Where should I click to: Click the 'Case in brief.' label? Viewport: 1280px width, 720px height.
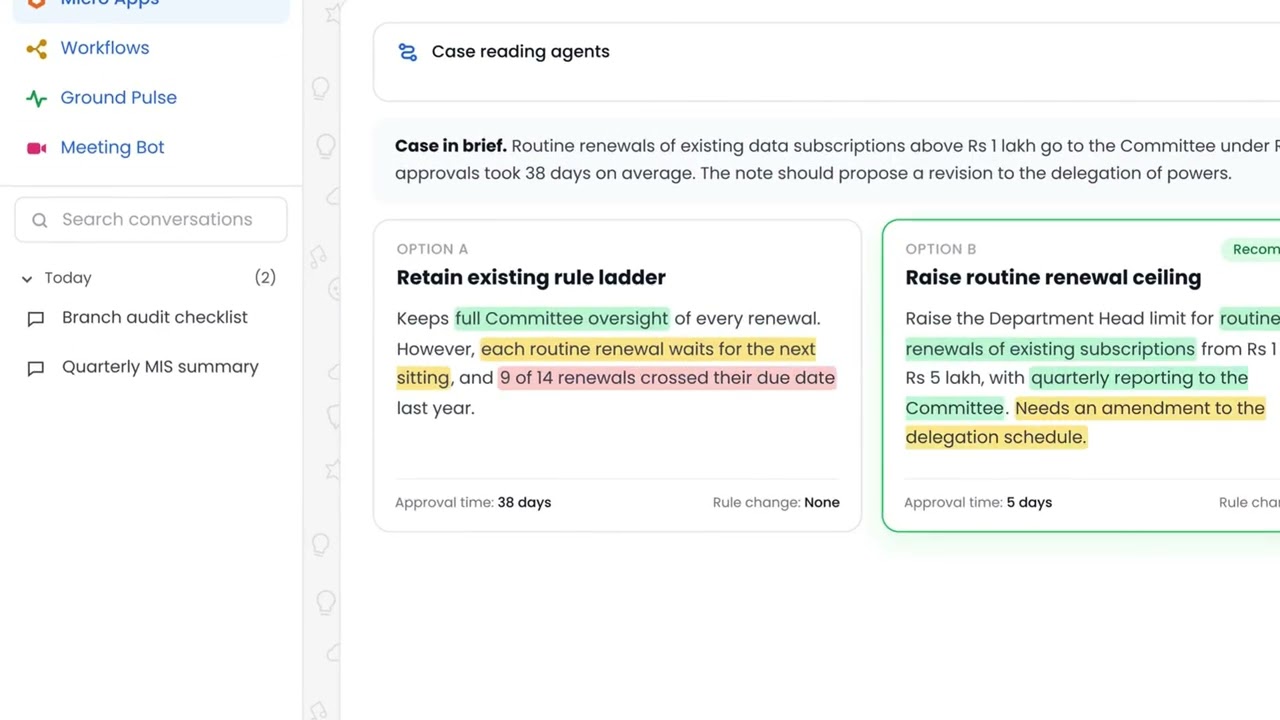(x=450, y=146)
